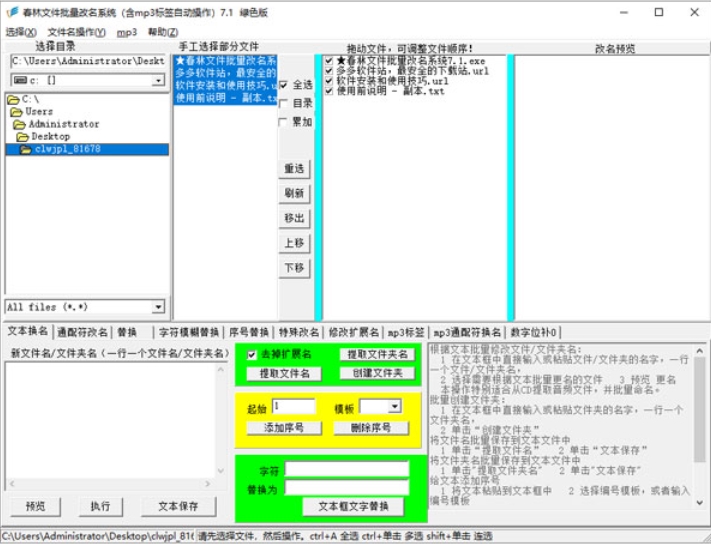711x544 pixels.
Task: Click the 字符 input field
Action: [x=347, y=469]
